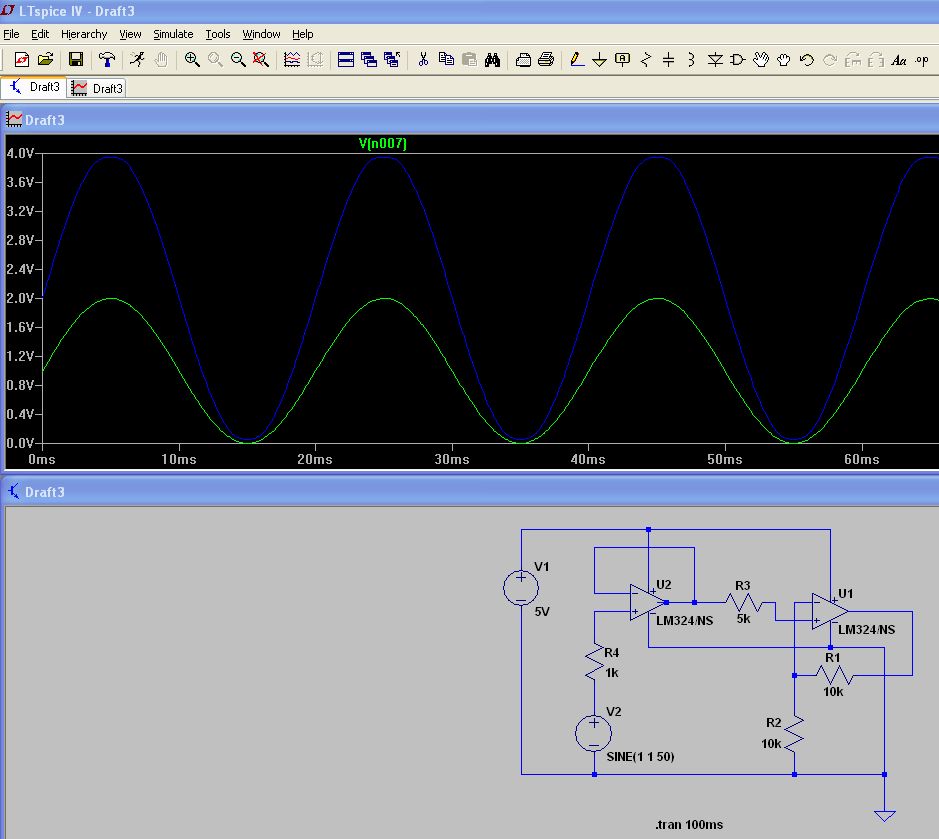Click the Save floppy disk icon

(76, 60)
